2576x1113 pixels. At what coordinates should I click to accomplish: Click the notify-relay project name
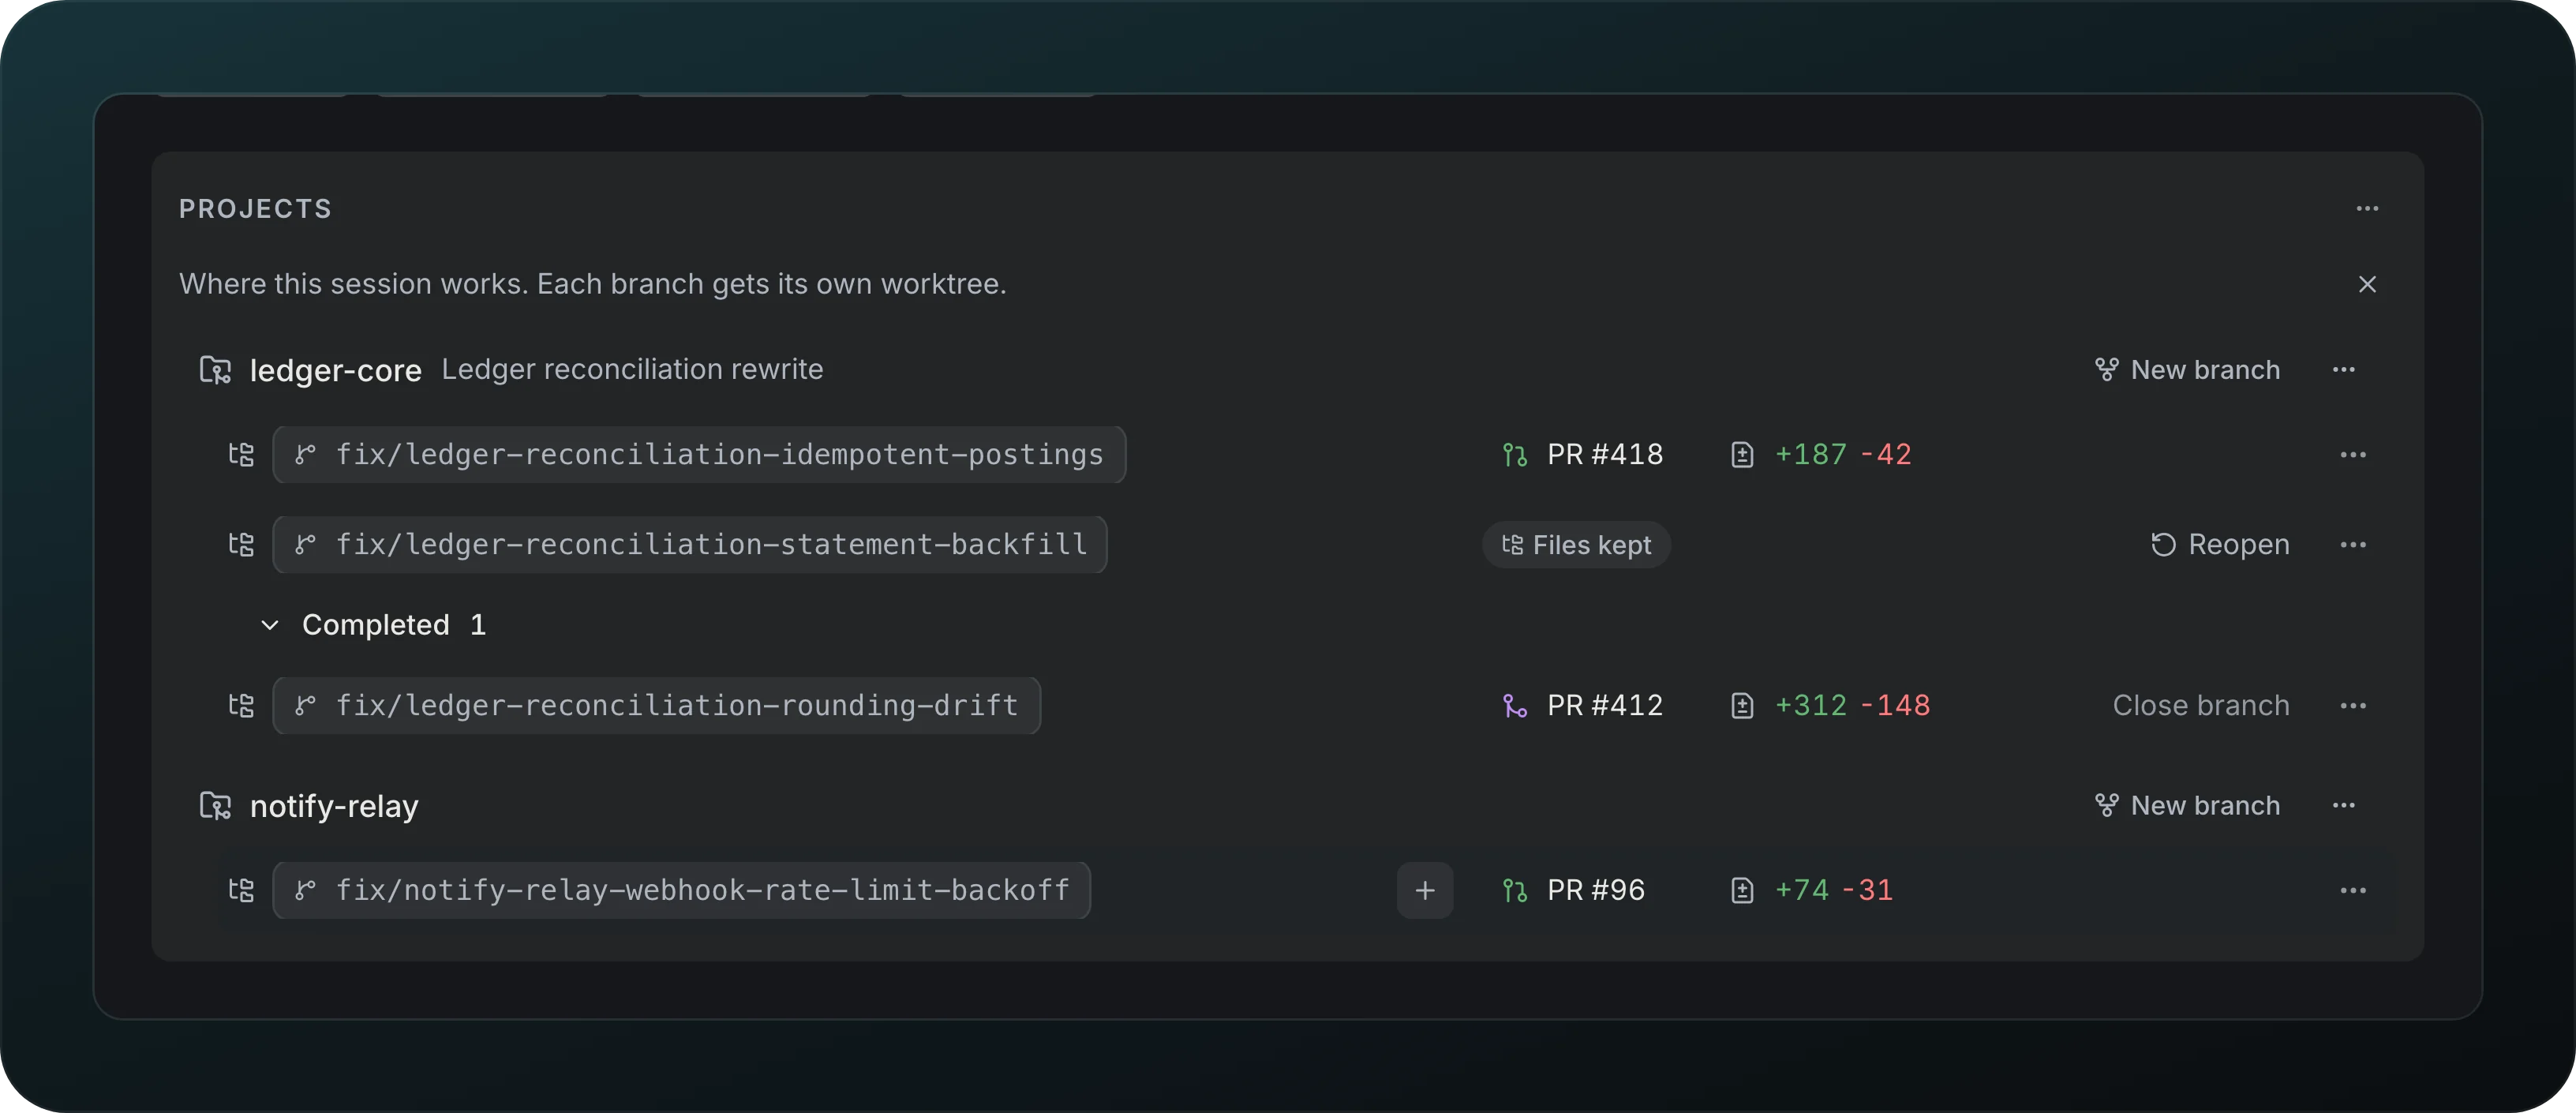pyautogui.click(x=334, y=806)
